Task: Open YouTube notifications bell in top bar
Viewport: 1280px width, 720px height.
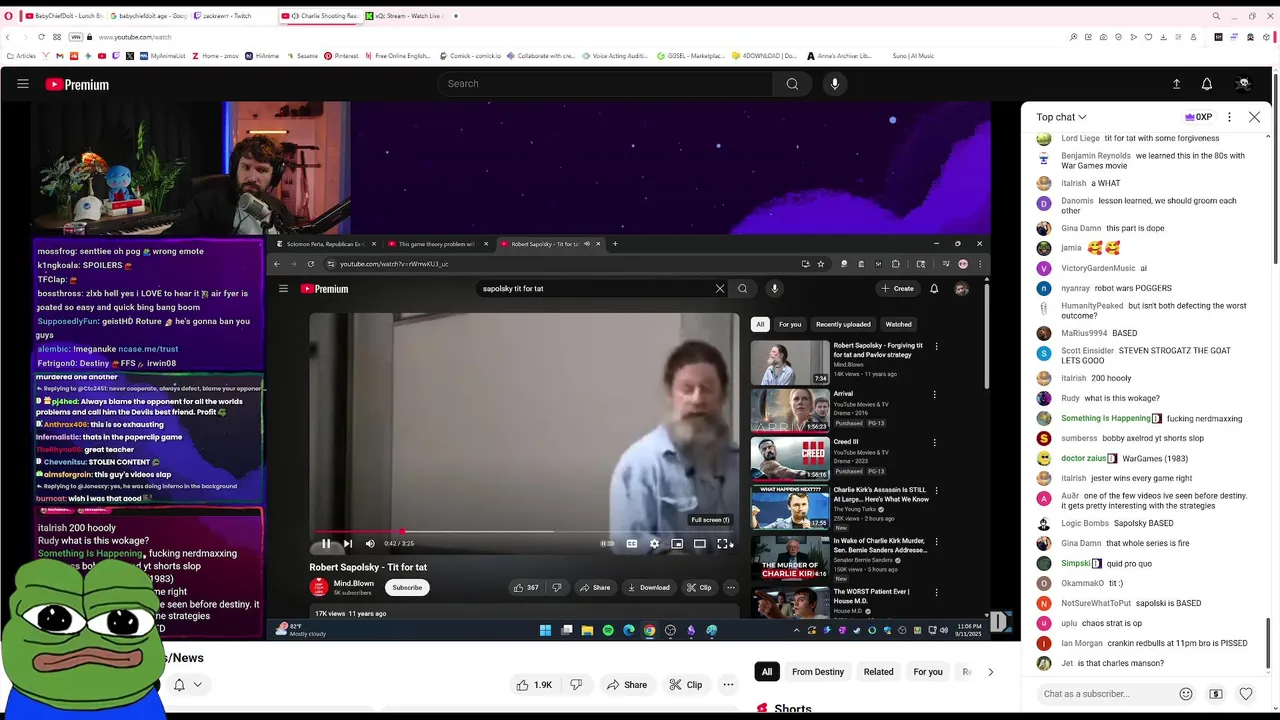Action: (1207, 84)
